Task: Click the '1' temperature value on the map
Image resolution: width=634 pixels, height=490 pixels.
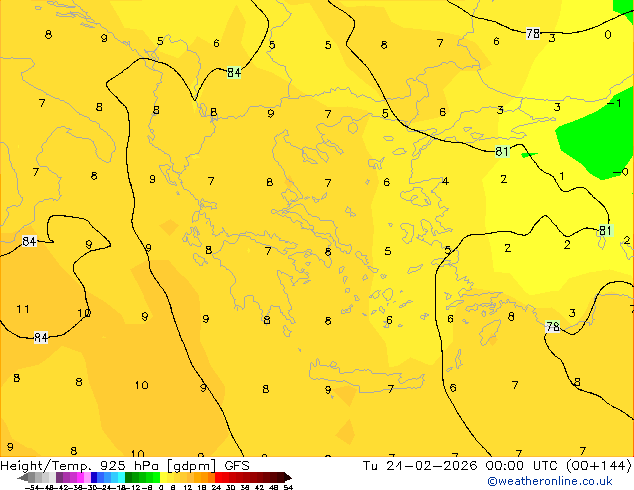Action: click(x=562, y=176)
